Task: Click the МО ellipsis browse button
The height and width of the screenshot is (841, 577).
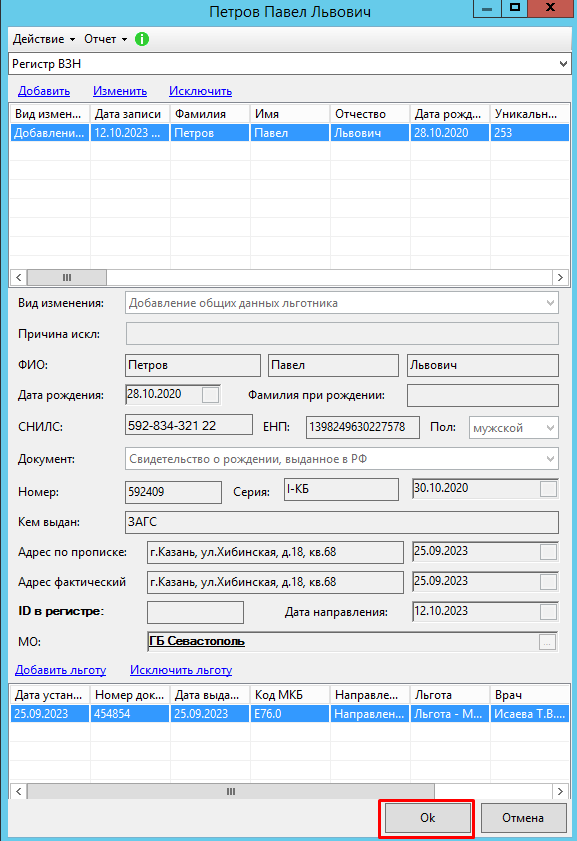Action: pos(548,642)
